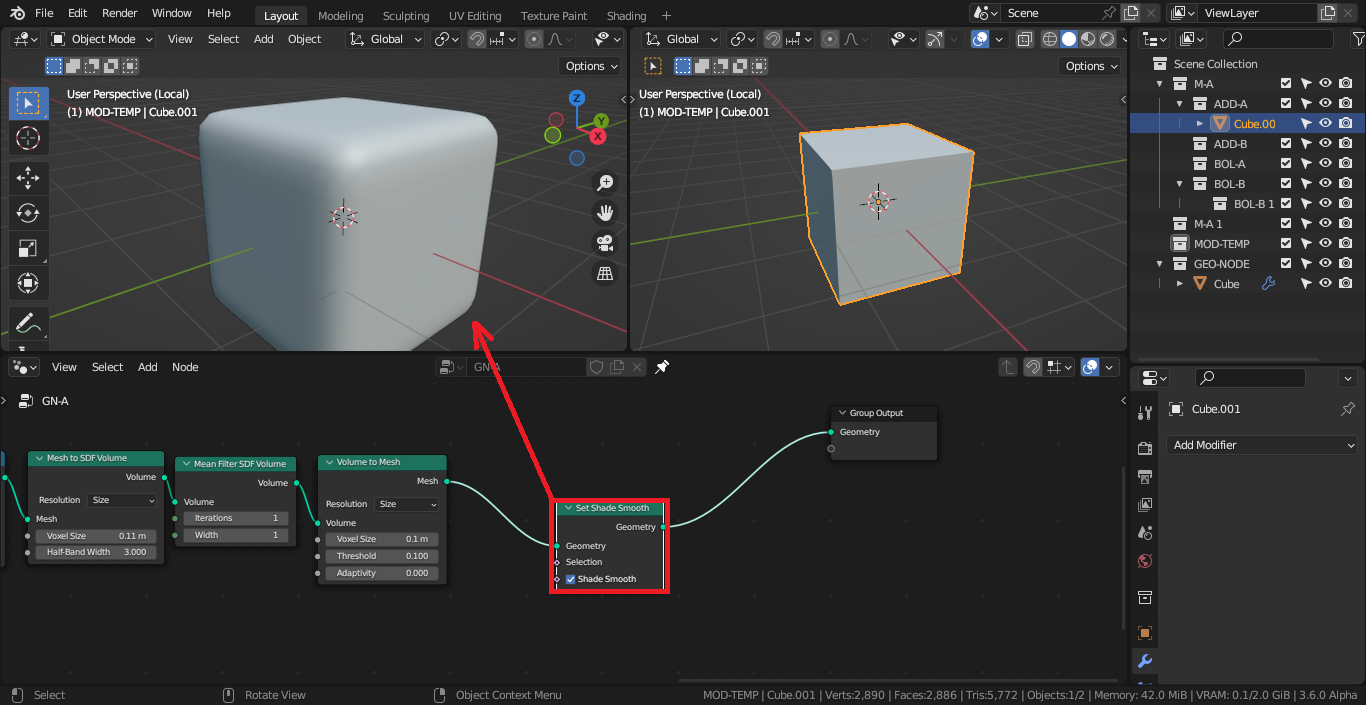The image size is (1366, 705).
Task: Uncheck ADD-B collection checkbox
Action: pos(1287,144)
